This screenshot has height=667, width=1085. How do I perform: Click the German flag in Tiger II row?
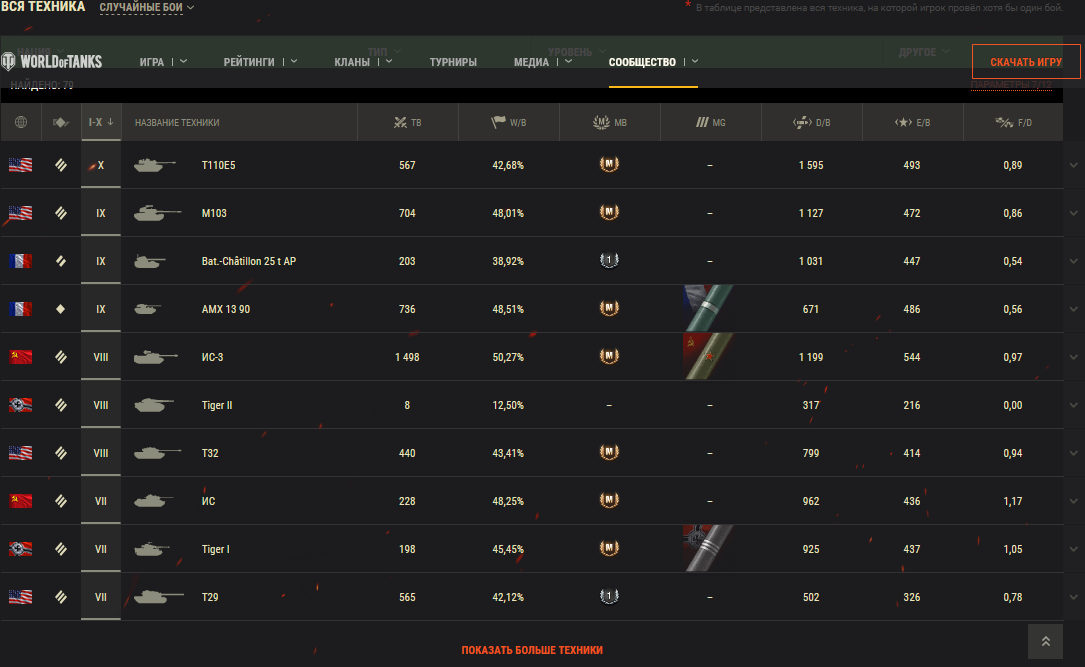click(21, 405)
